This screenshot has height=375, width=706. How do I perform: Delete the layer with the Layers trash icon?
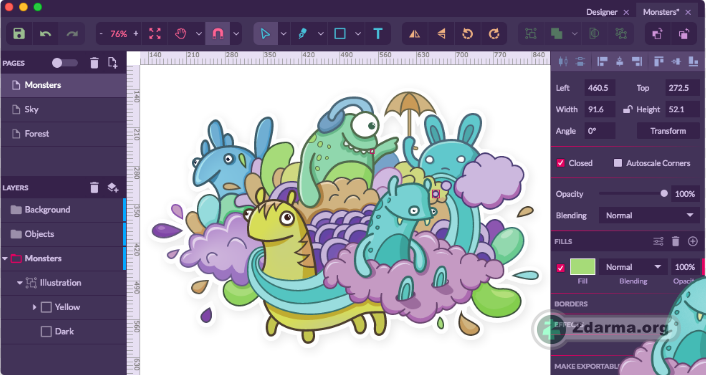[x=94, y=187]
